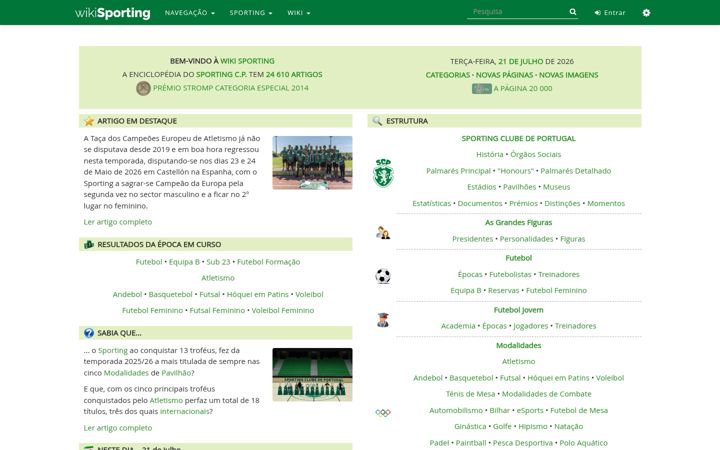720x450 pixels.
Task: Open the Categorias link
Action: pos(448,75)
